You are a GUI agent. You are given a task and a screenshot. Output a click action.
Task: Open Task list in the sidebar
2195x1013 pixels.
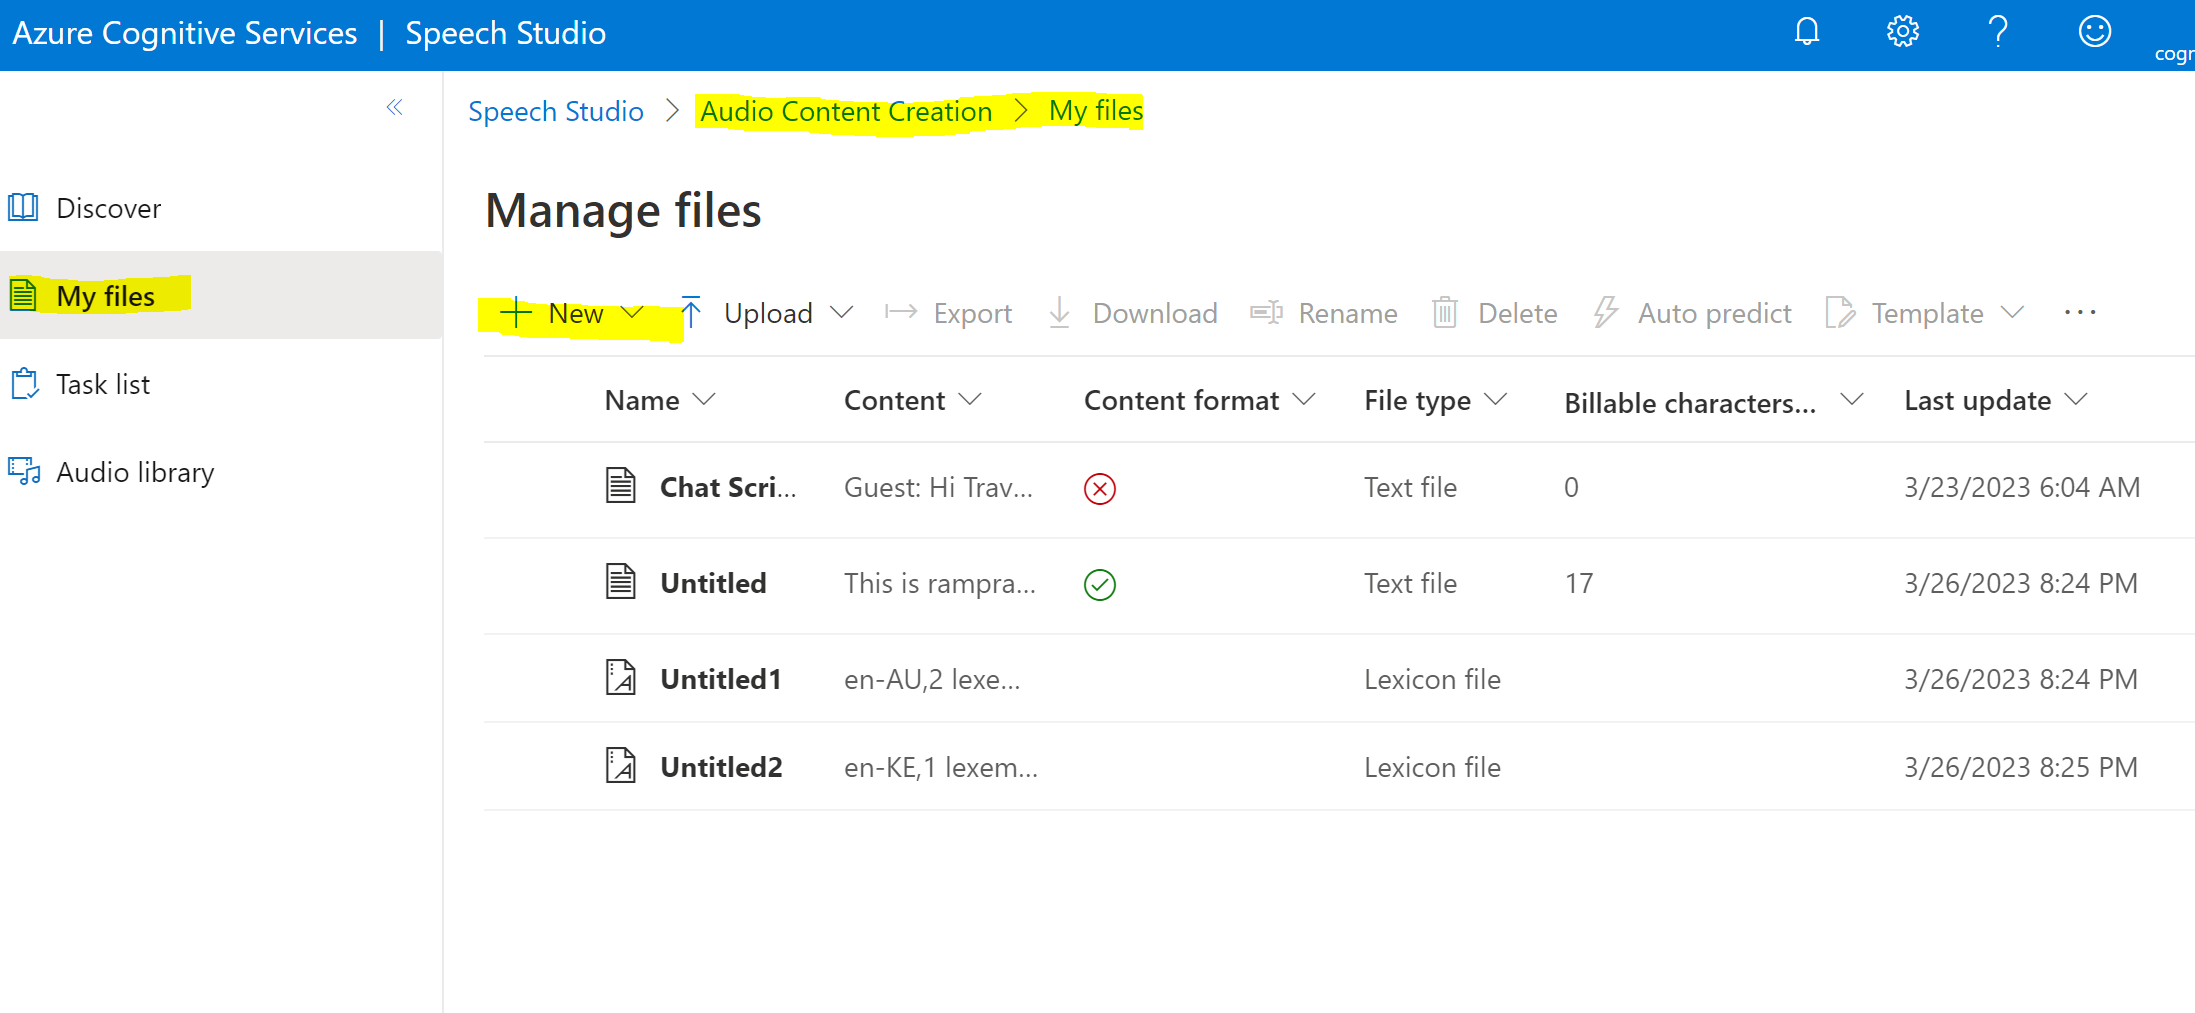tap(221, 384)
